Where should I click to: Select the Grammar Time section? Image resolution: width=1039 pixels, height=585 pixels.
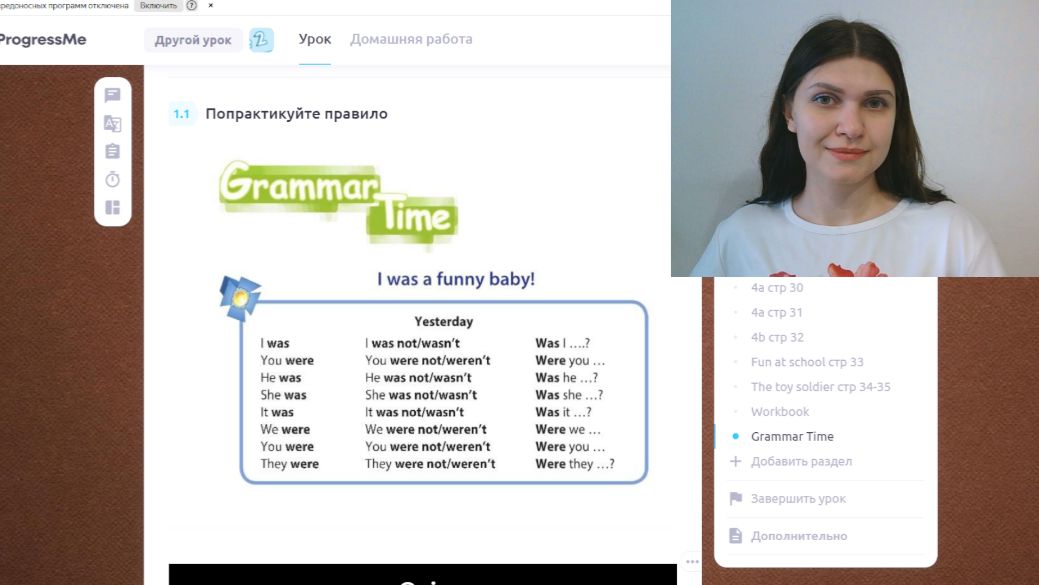point(792,437)
